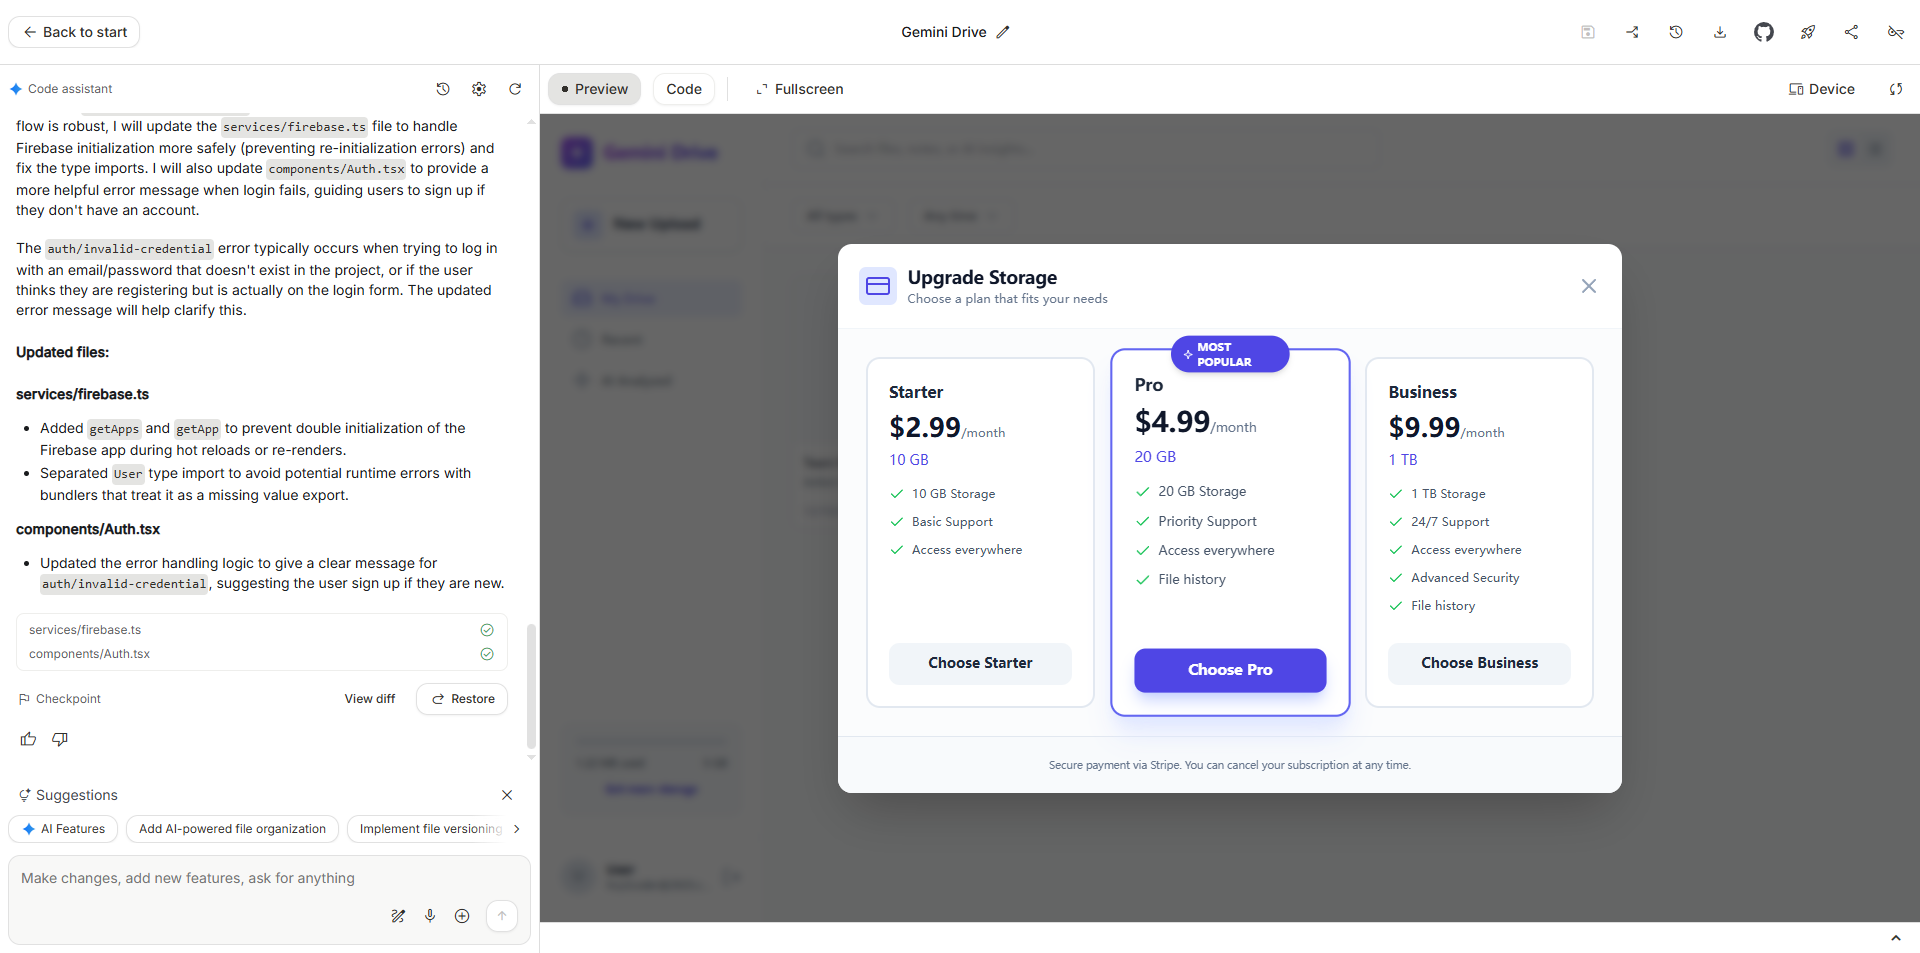This screenshot has height=953, width=1920.
Task: Open the GitHub icon in top toolbar
Action: pos(1763,32)
